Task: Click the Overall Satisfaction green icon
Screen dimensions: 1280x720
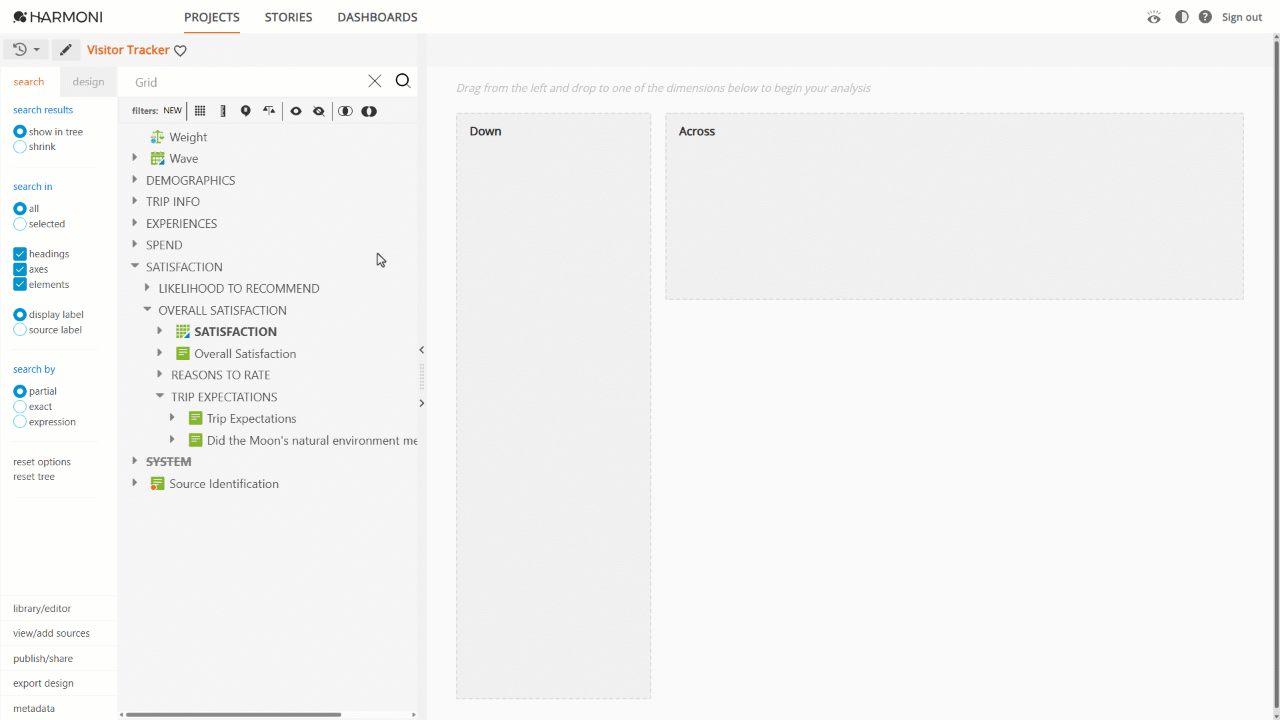Action: [182, 353]
